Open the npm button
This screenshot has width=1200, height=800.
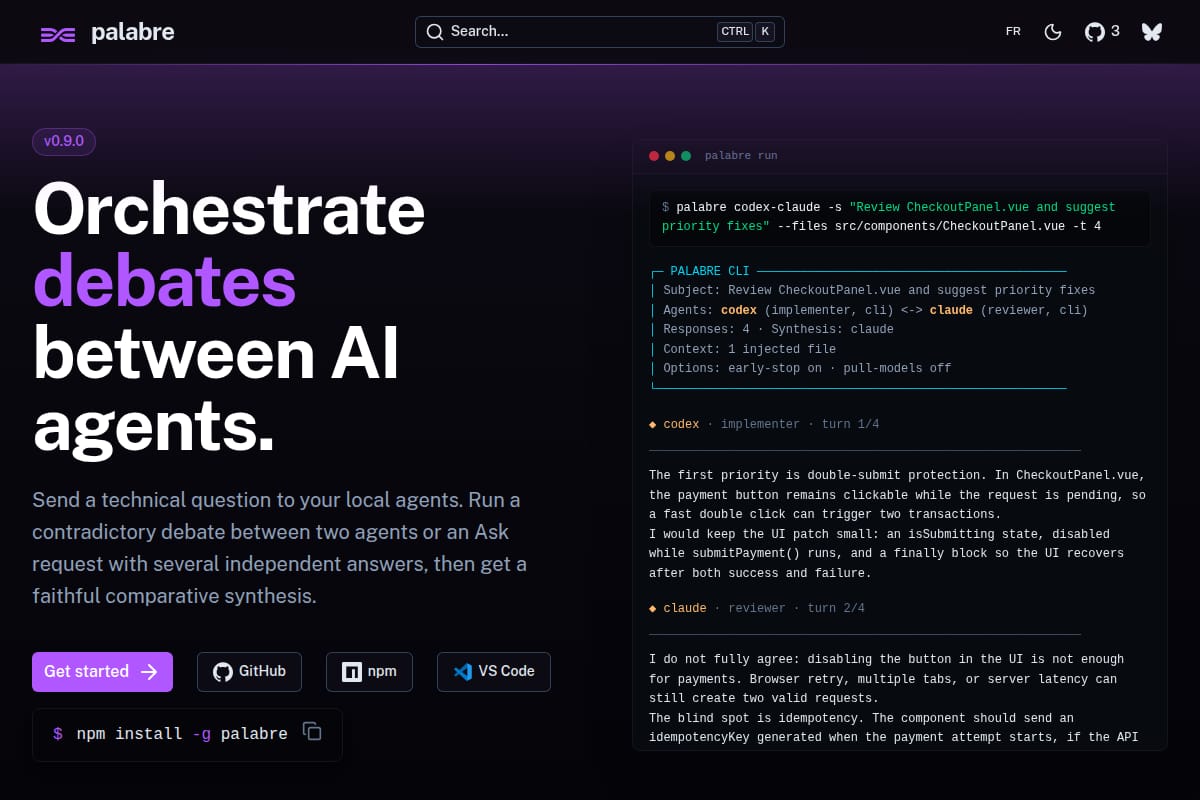tap(369, 672)
